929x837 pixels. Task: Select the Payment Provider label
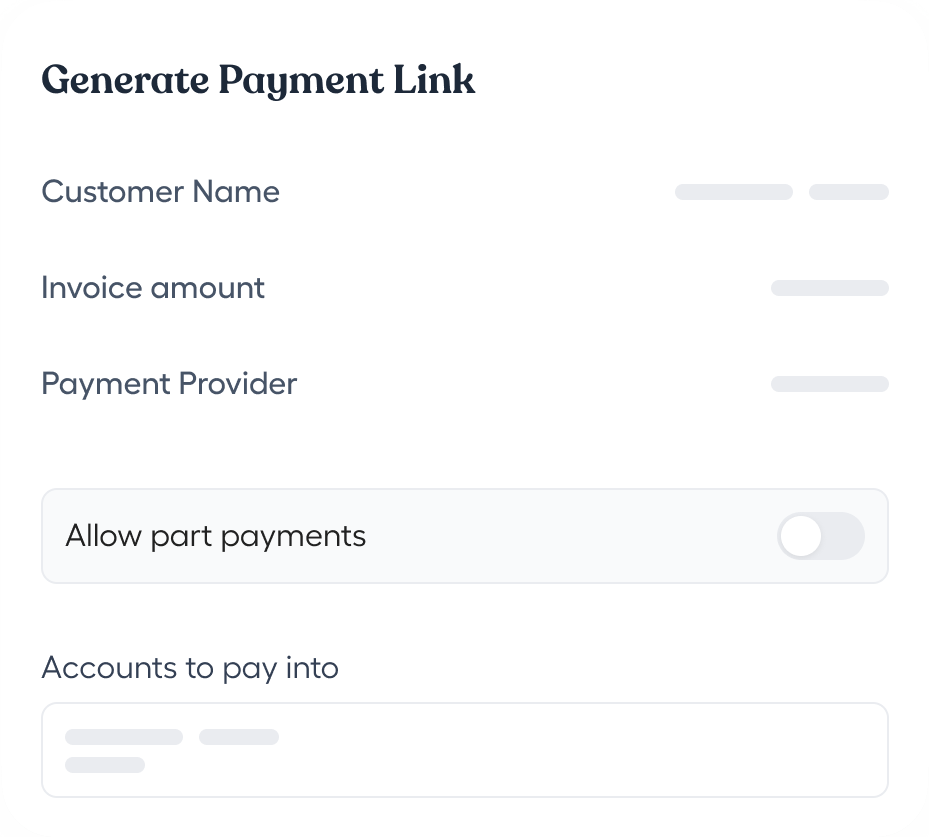coord(169,384)
